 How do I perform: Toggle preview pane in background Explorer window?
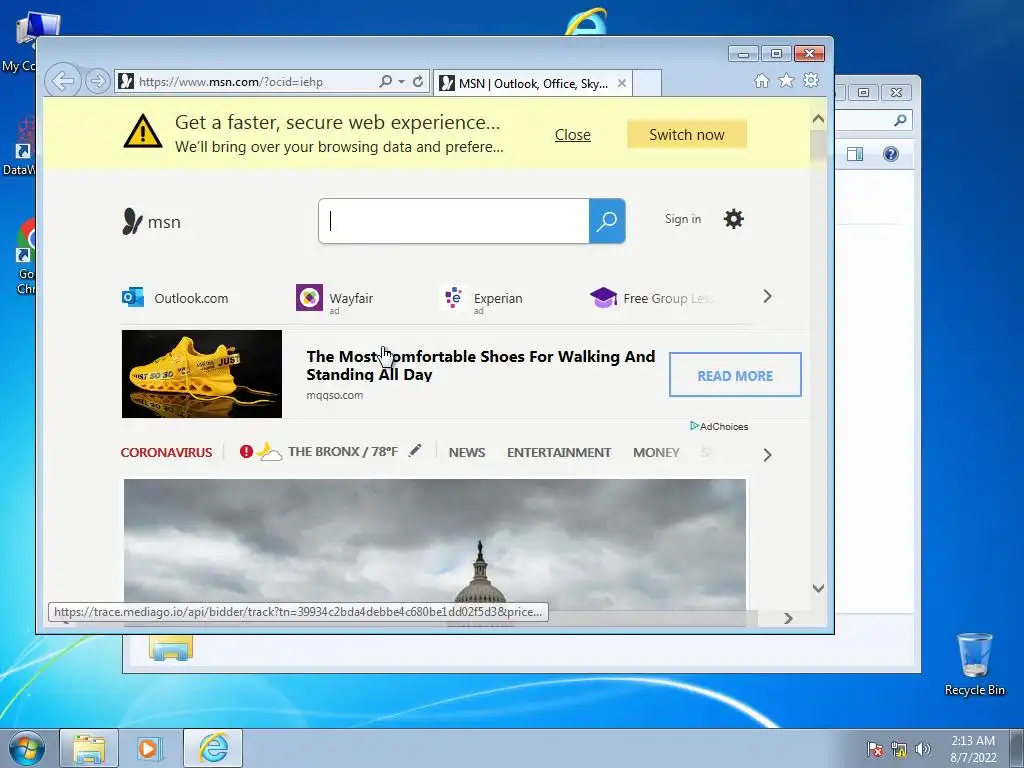855,154
